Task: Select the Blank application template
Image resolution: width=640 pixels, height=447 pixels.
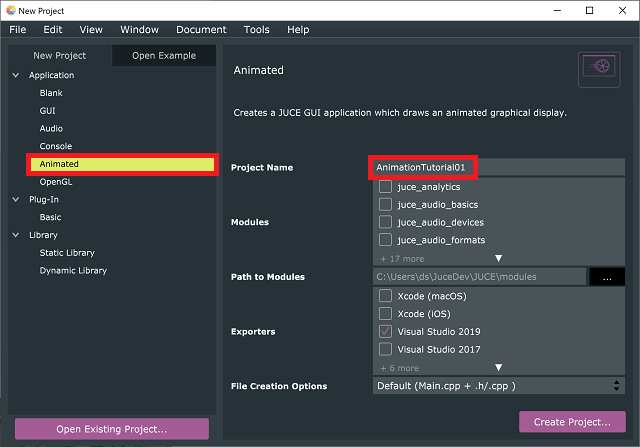Action: click(51, 93)
